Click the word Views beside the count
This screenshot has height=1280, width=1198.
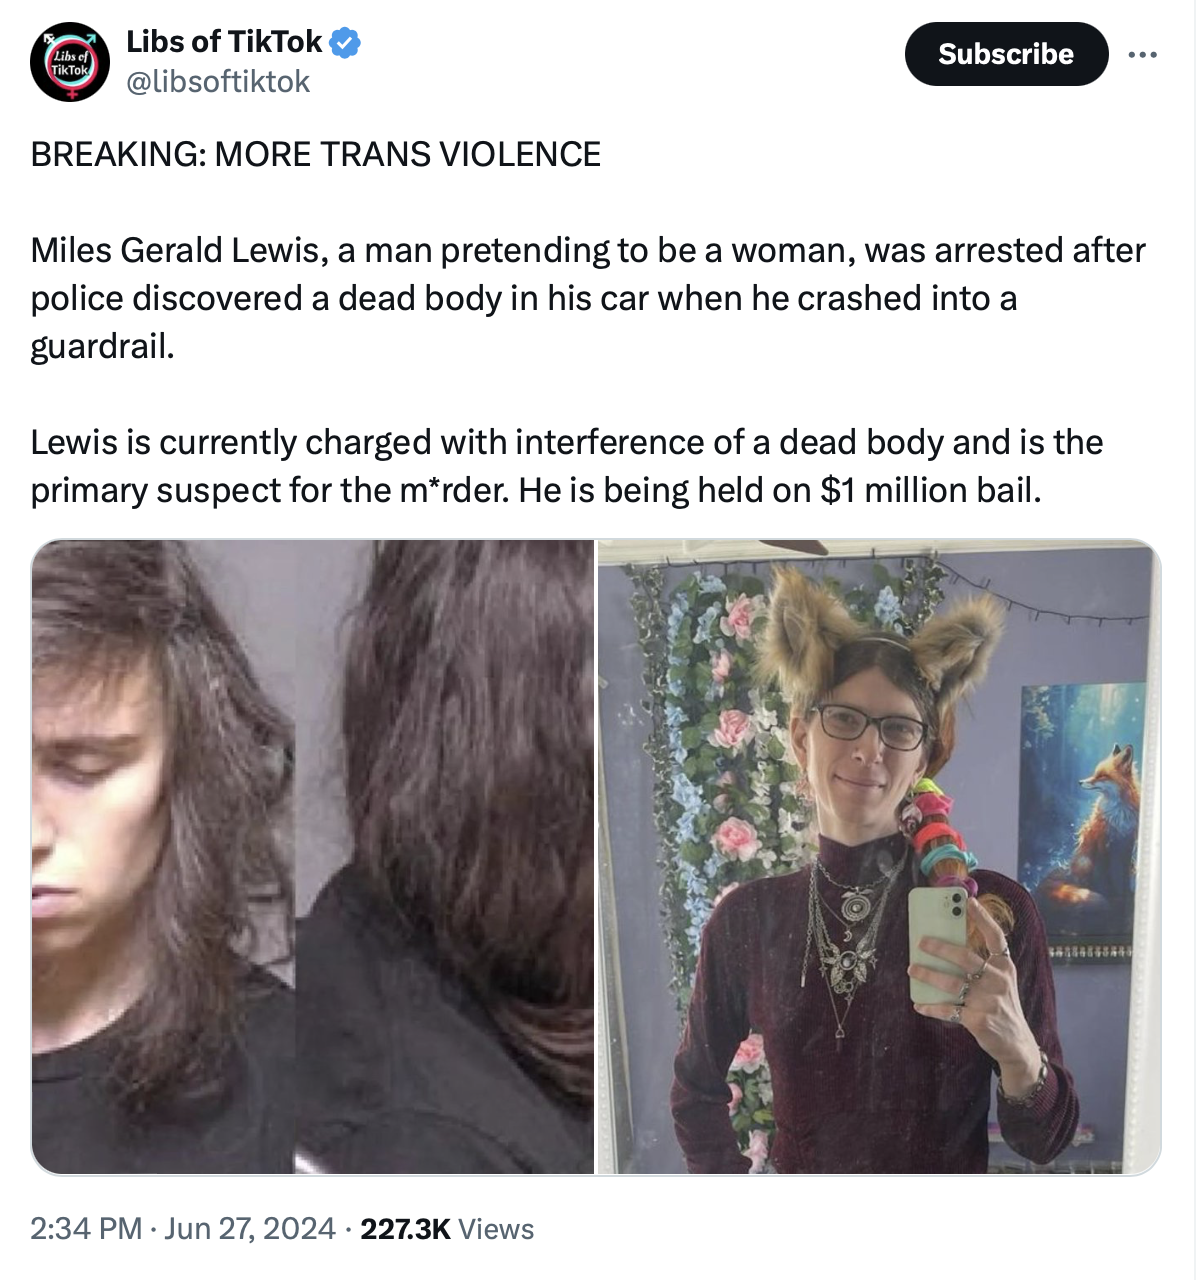[x=497, y=1228]
